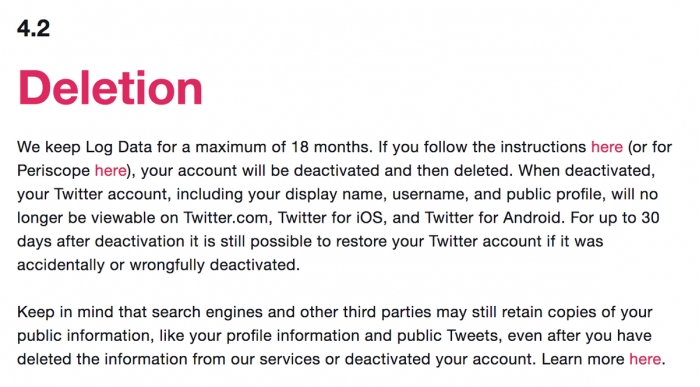Screen dimensions: 700x387
Task: Follow the 'Learn more here' link
Action: (645, 359)
